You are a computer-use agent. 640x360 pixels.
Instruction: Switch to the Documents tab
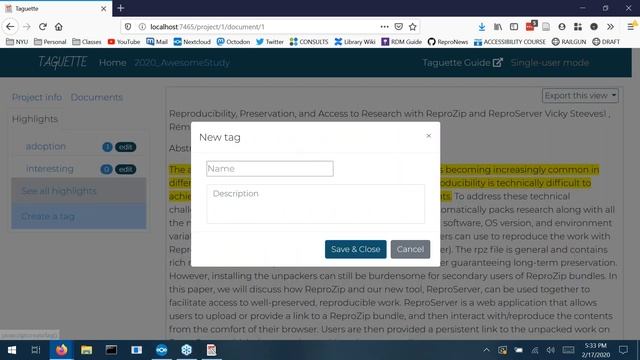click(x=97, y=97)
